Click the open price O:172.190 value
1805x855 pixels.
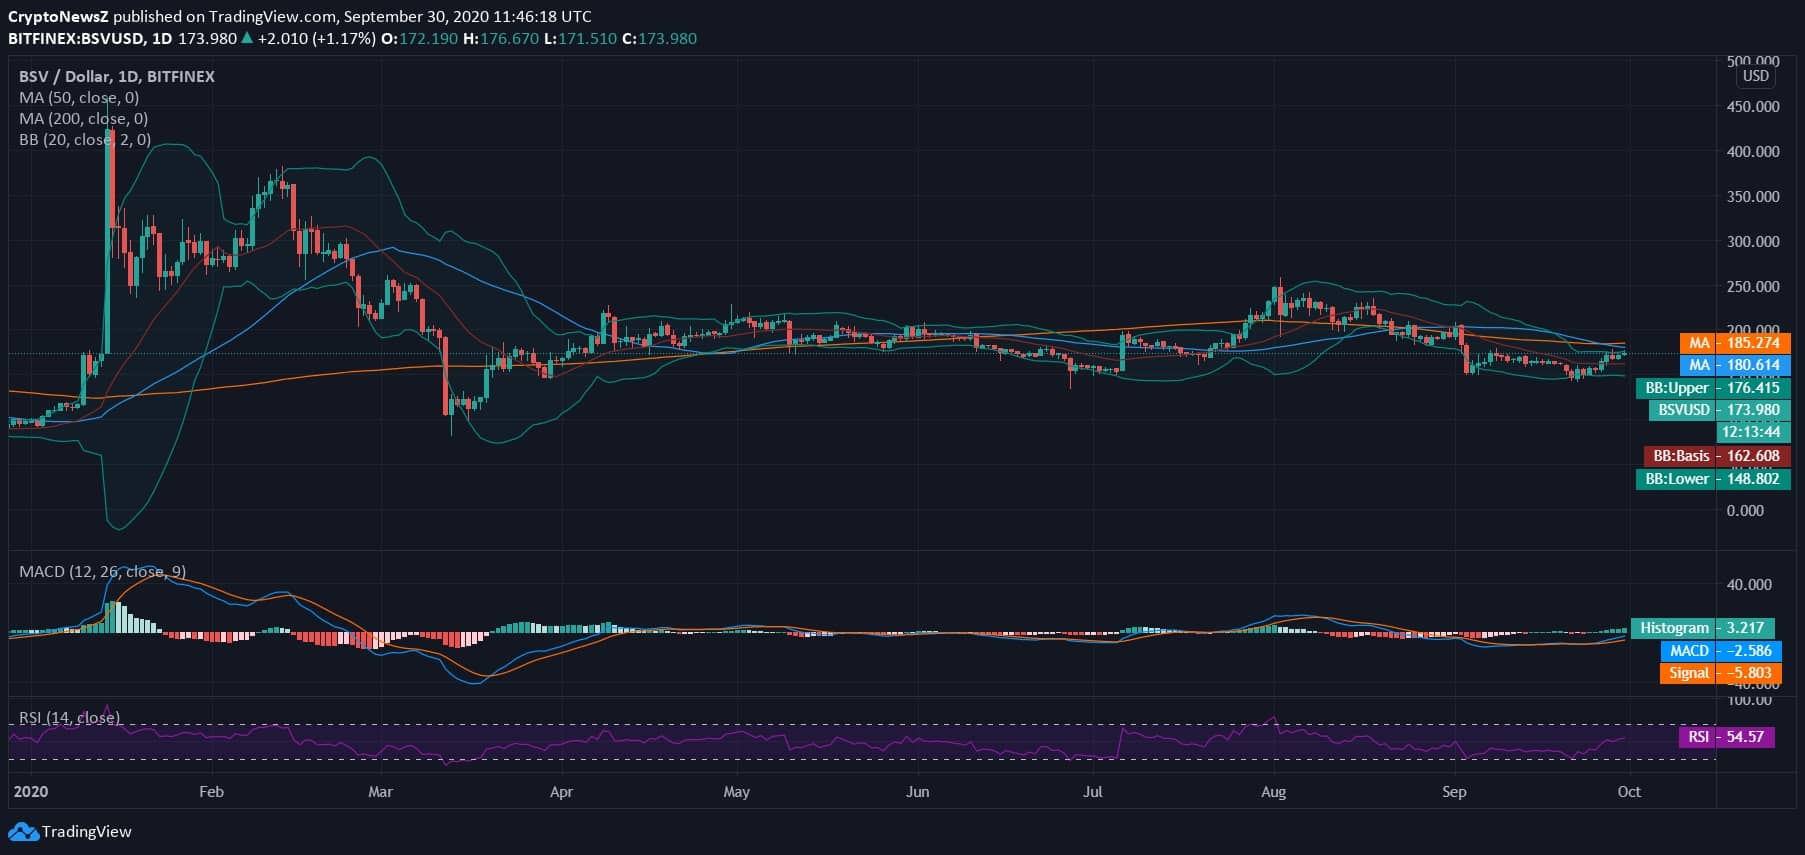click(422, 38)
